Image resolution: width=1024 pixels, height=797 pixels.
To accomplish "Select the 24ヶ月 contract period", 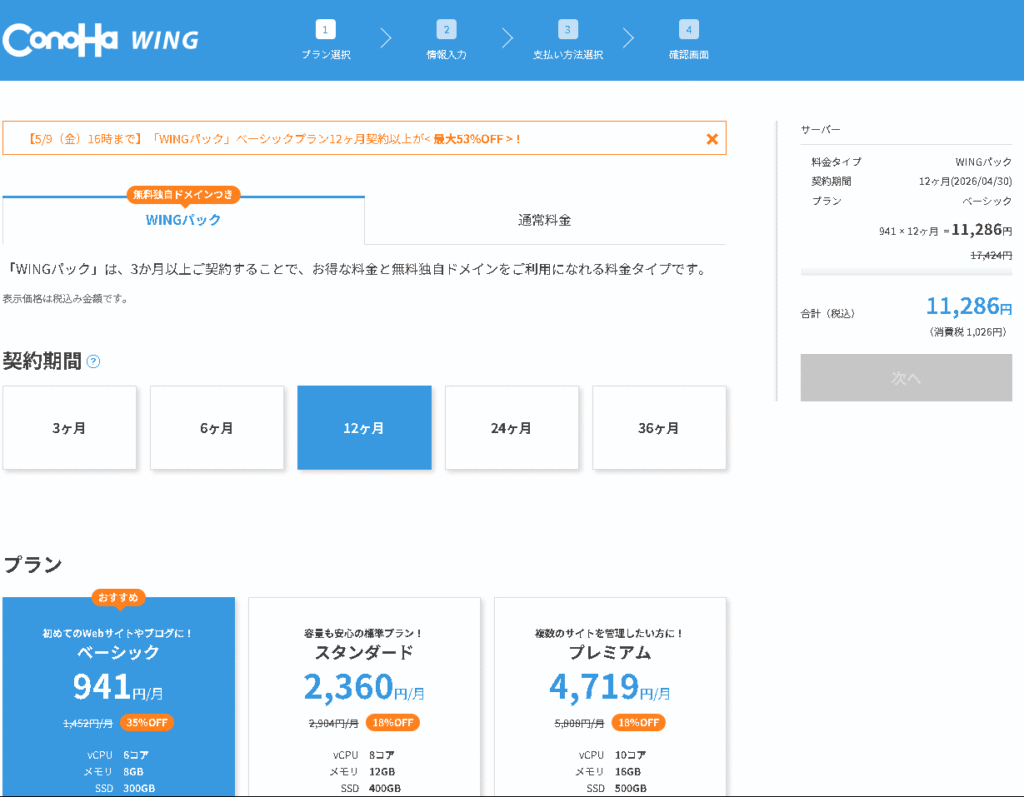I will click(x=511, y=428).
